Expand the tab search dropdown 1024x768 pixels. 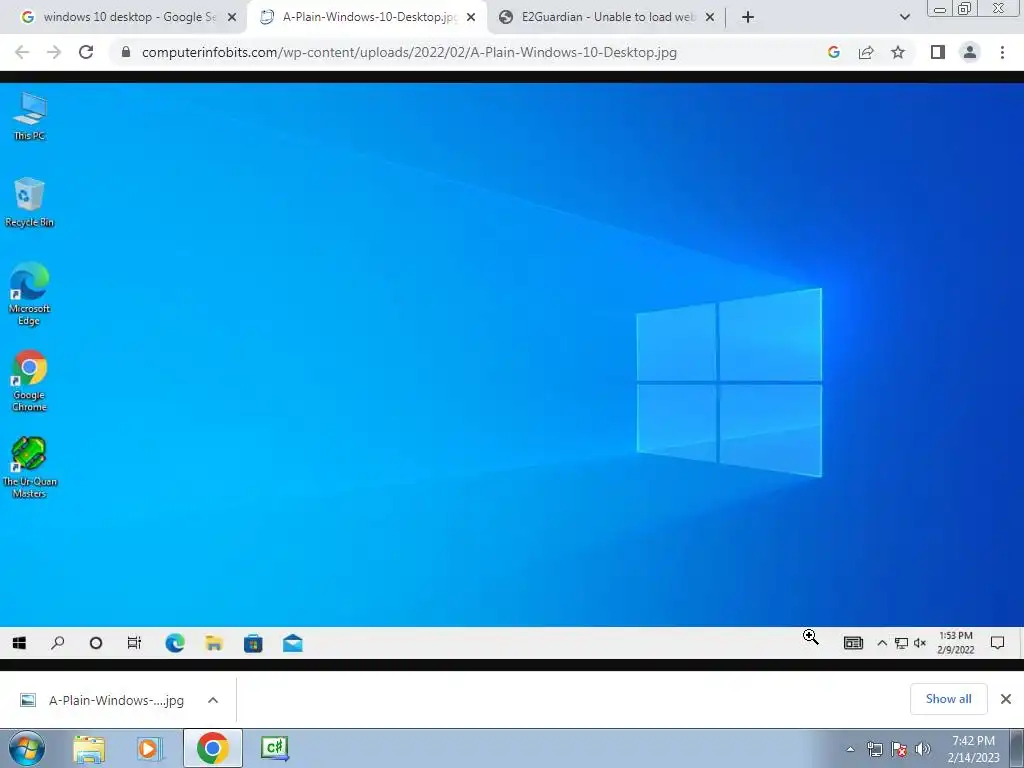pyautogui.click(x=904, y=17)
